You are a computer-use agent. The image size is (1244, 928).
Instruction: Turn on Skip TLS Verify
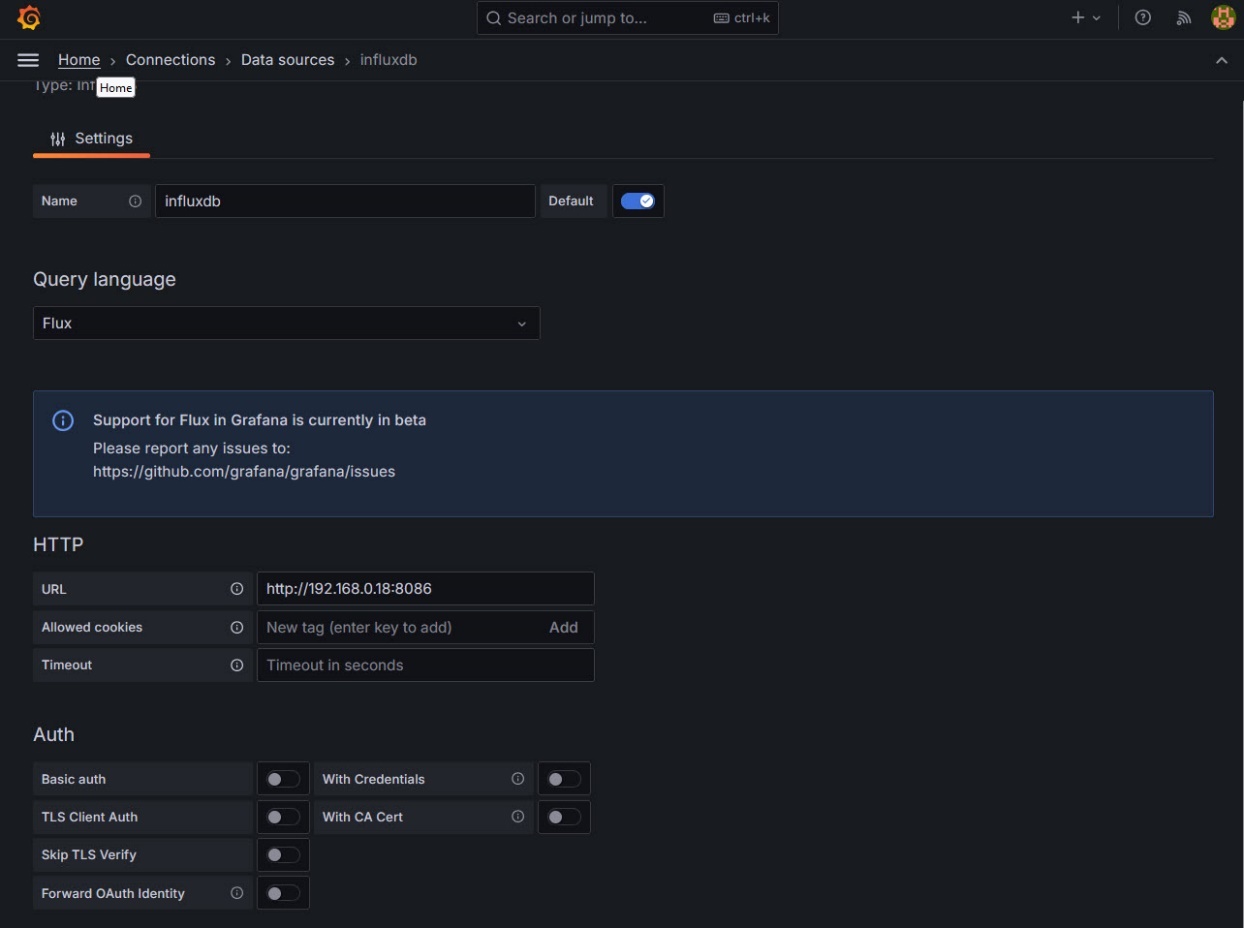283,854
